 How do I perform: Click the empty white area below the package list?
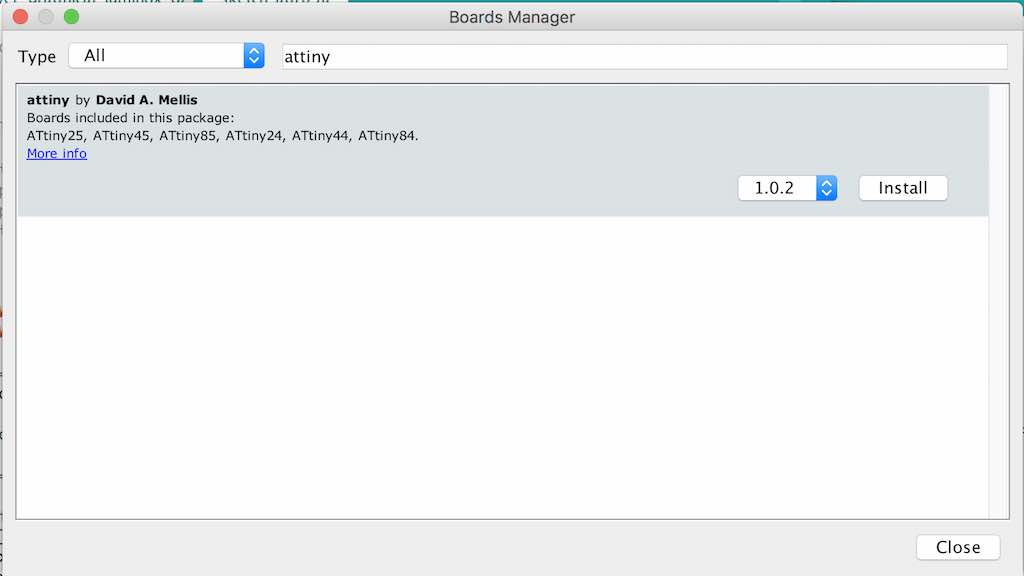[x=503, y=367]
